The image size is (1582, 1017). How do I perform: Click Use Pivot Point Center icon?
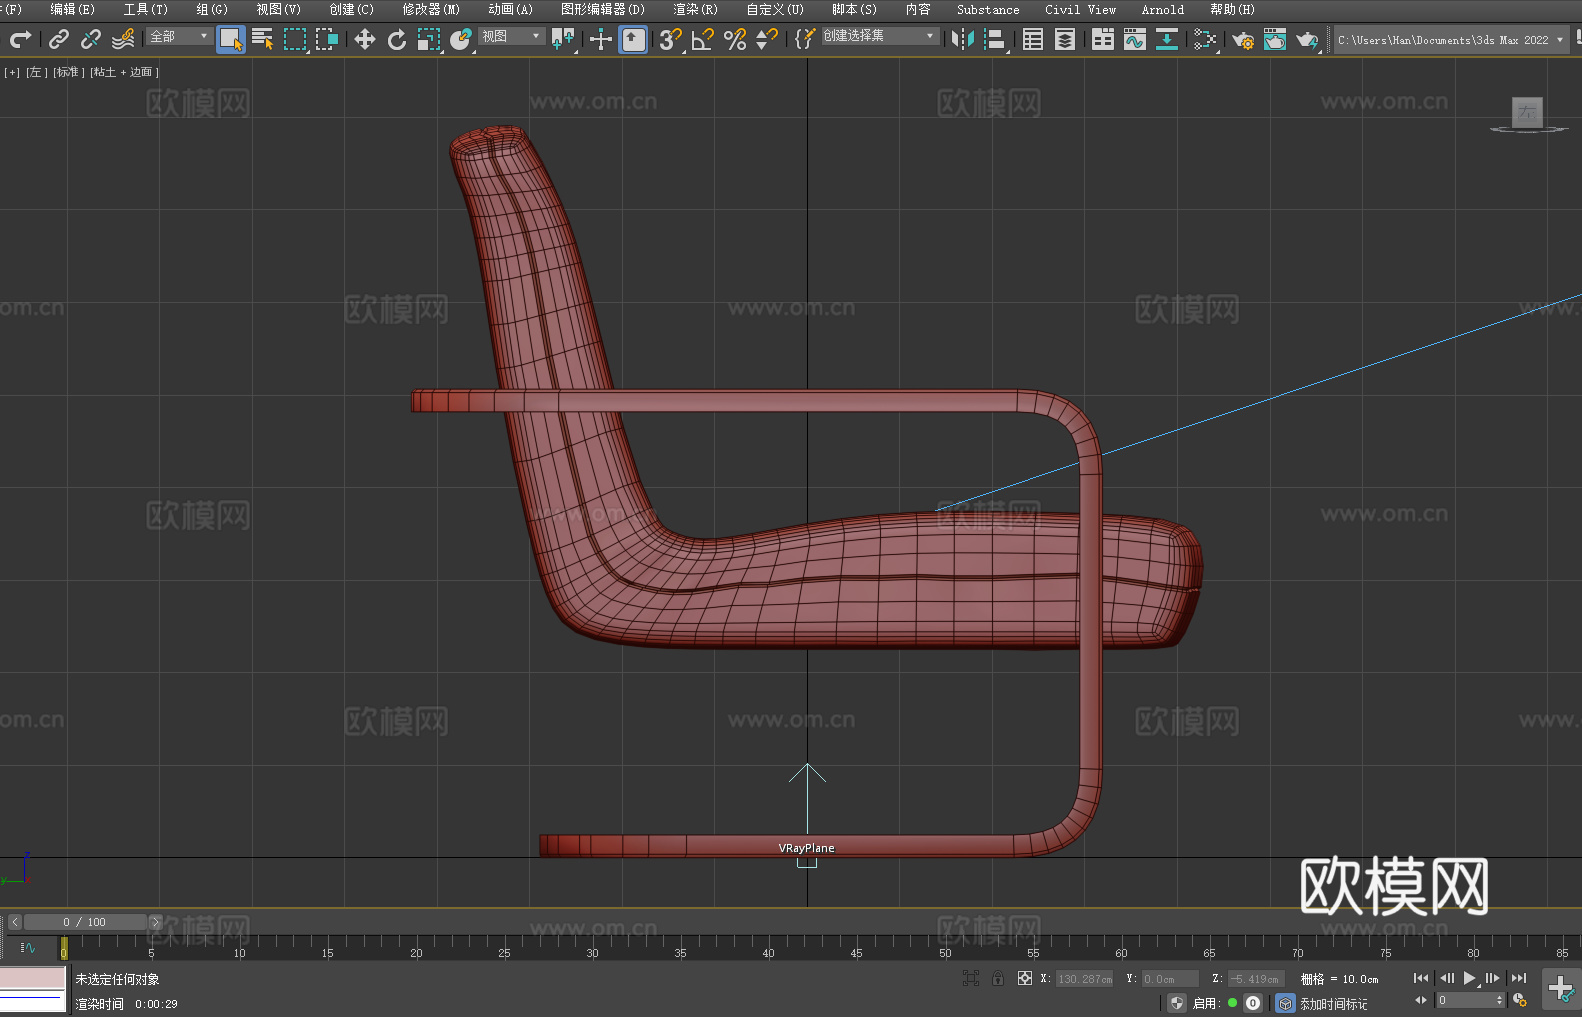(x=563, y=39)
